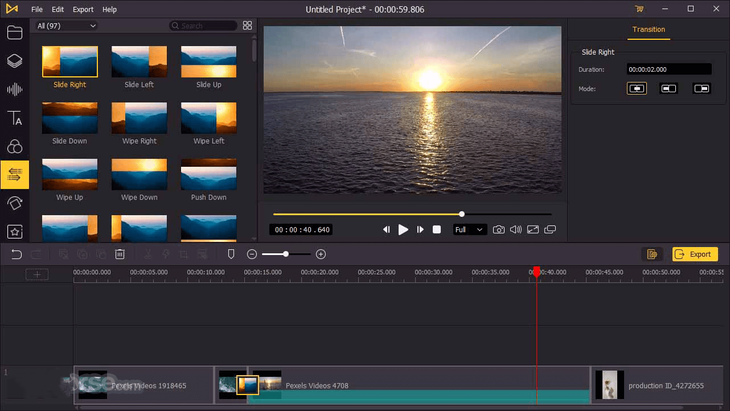Select the Overlap transition mode icon
Screen dimensions: 730x411
pos(636,88)
